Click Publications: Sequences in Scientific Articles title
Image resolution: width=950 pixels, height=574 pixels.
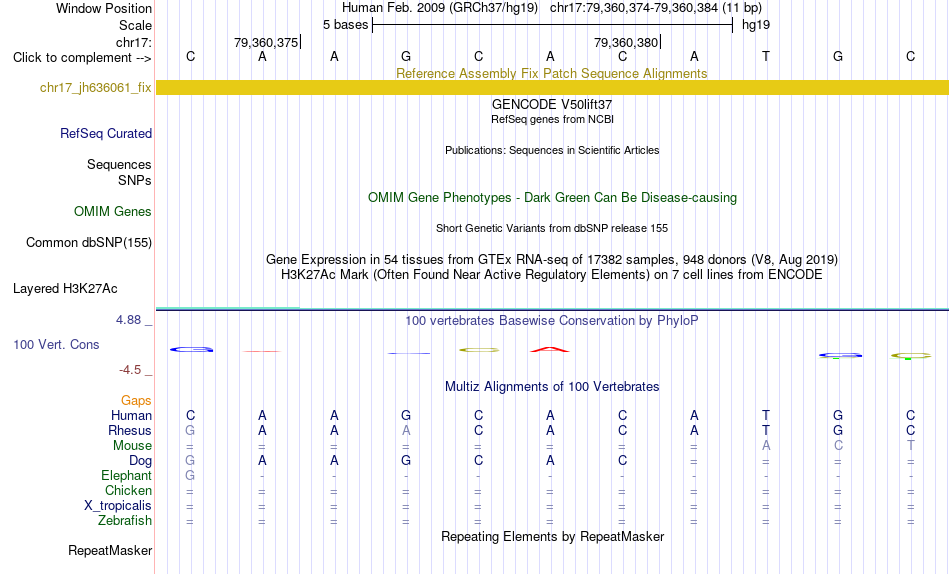[x=552, y=150]
